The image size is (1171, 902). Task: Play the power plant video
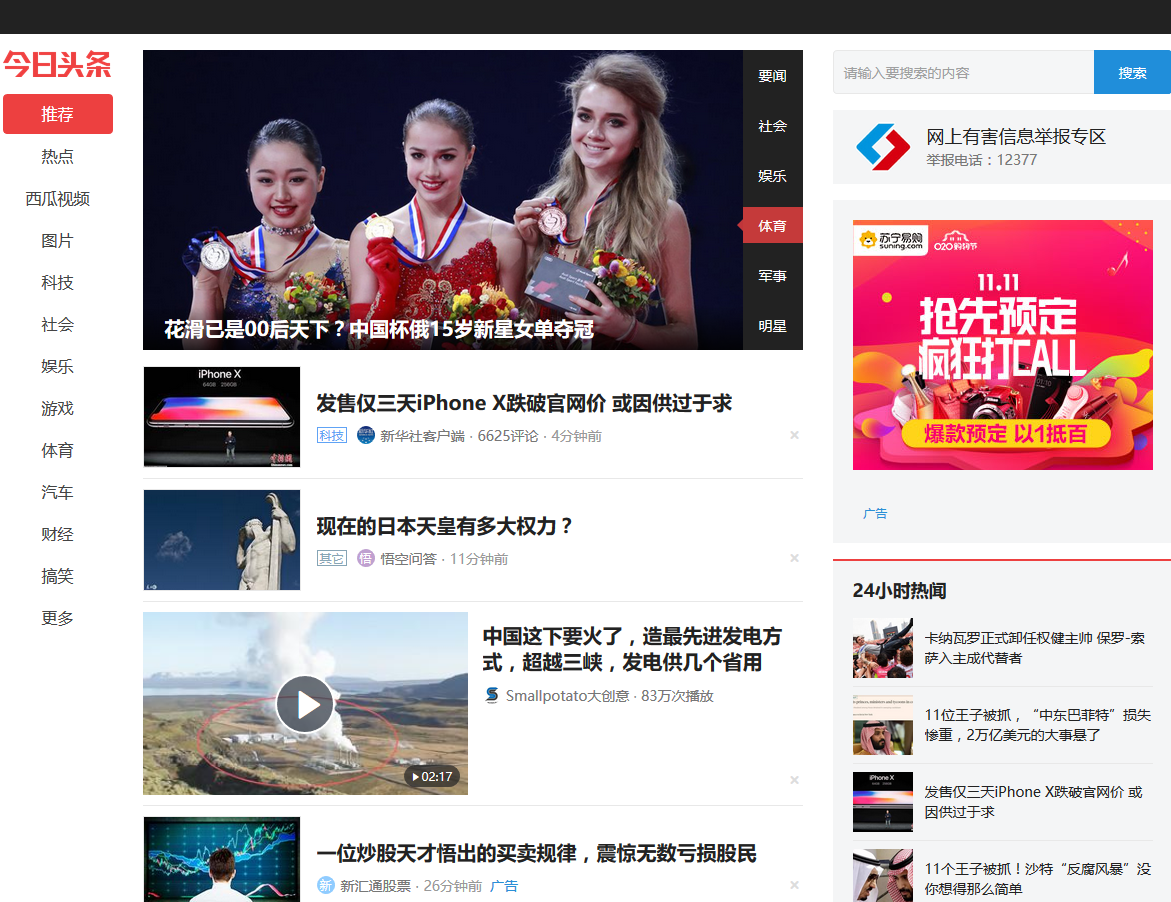point(305,704)
